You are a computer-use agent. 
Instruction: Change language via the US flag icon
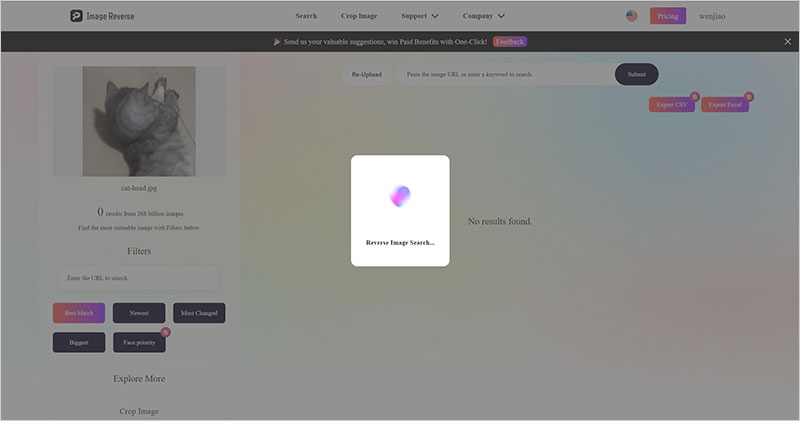tap(632, 16)
